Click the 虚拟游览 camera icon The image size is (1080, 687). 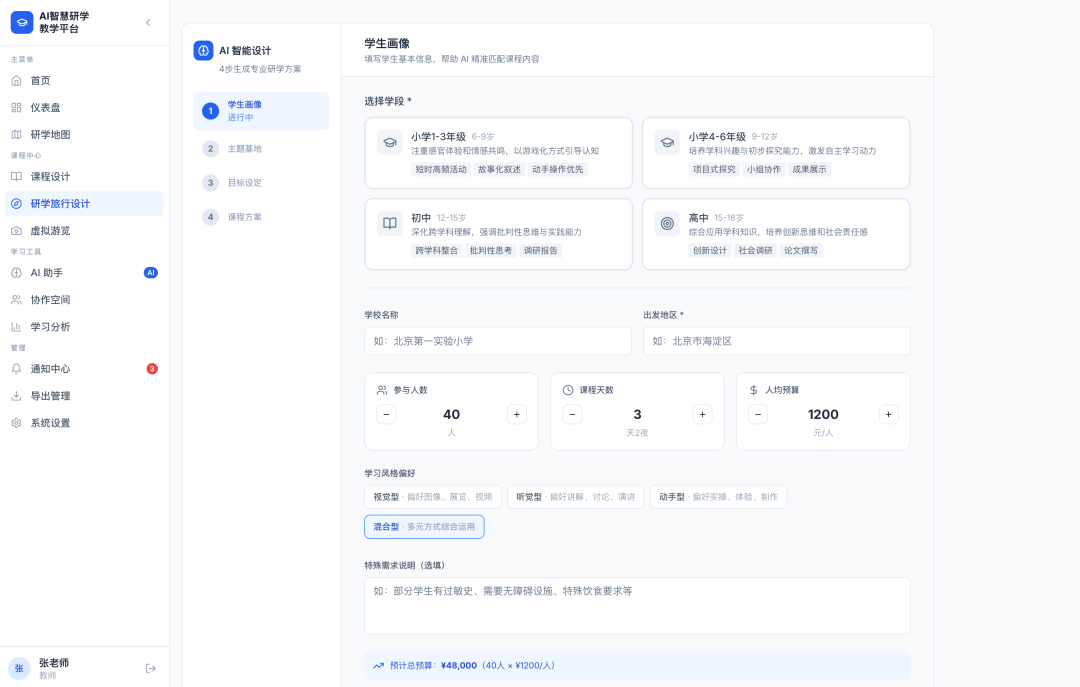pos(16,230)
